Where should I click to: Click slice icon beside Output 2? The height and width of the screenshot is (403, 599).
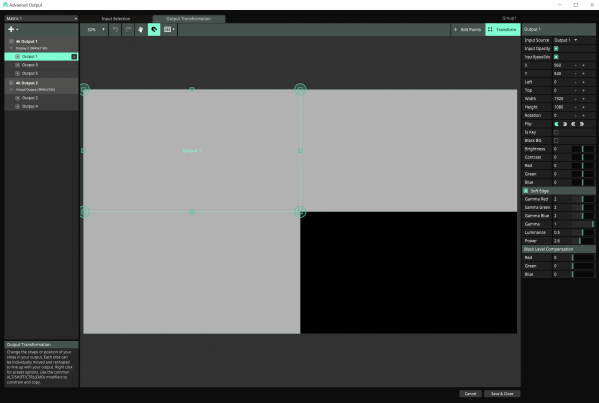pyautogui.click(x=17, y=98)
